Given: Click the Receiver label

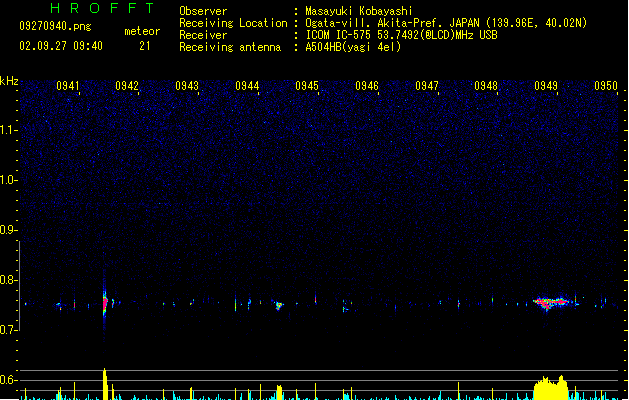Looking at the screenshot, I should coord(203,35).
